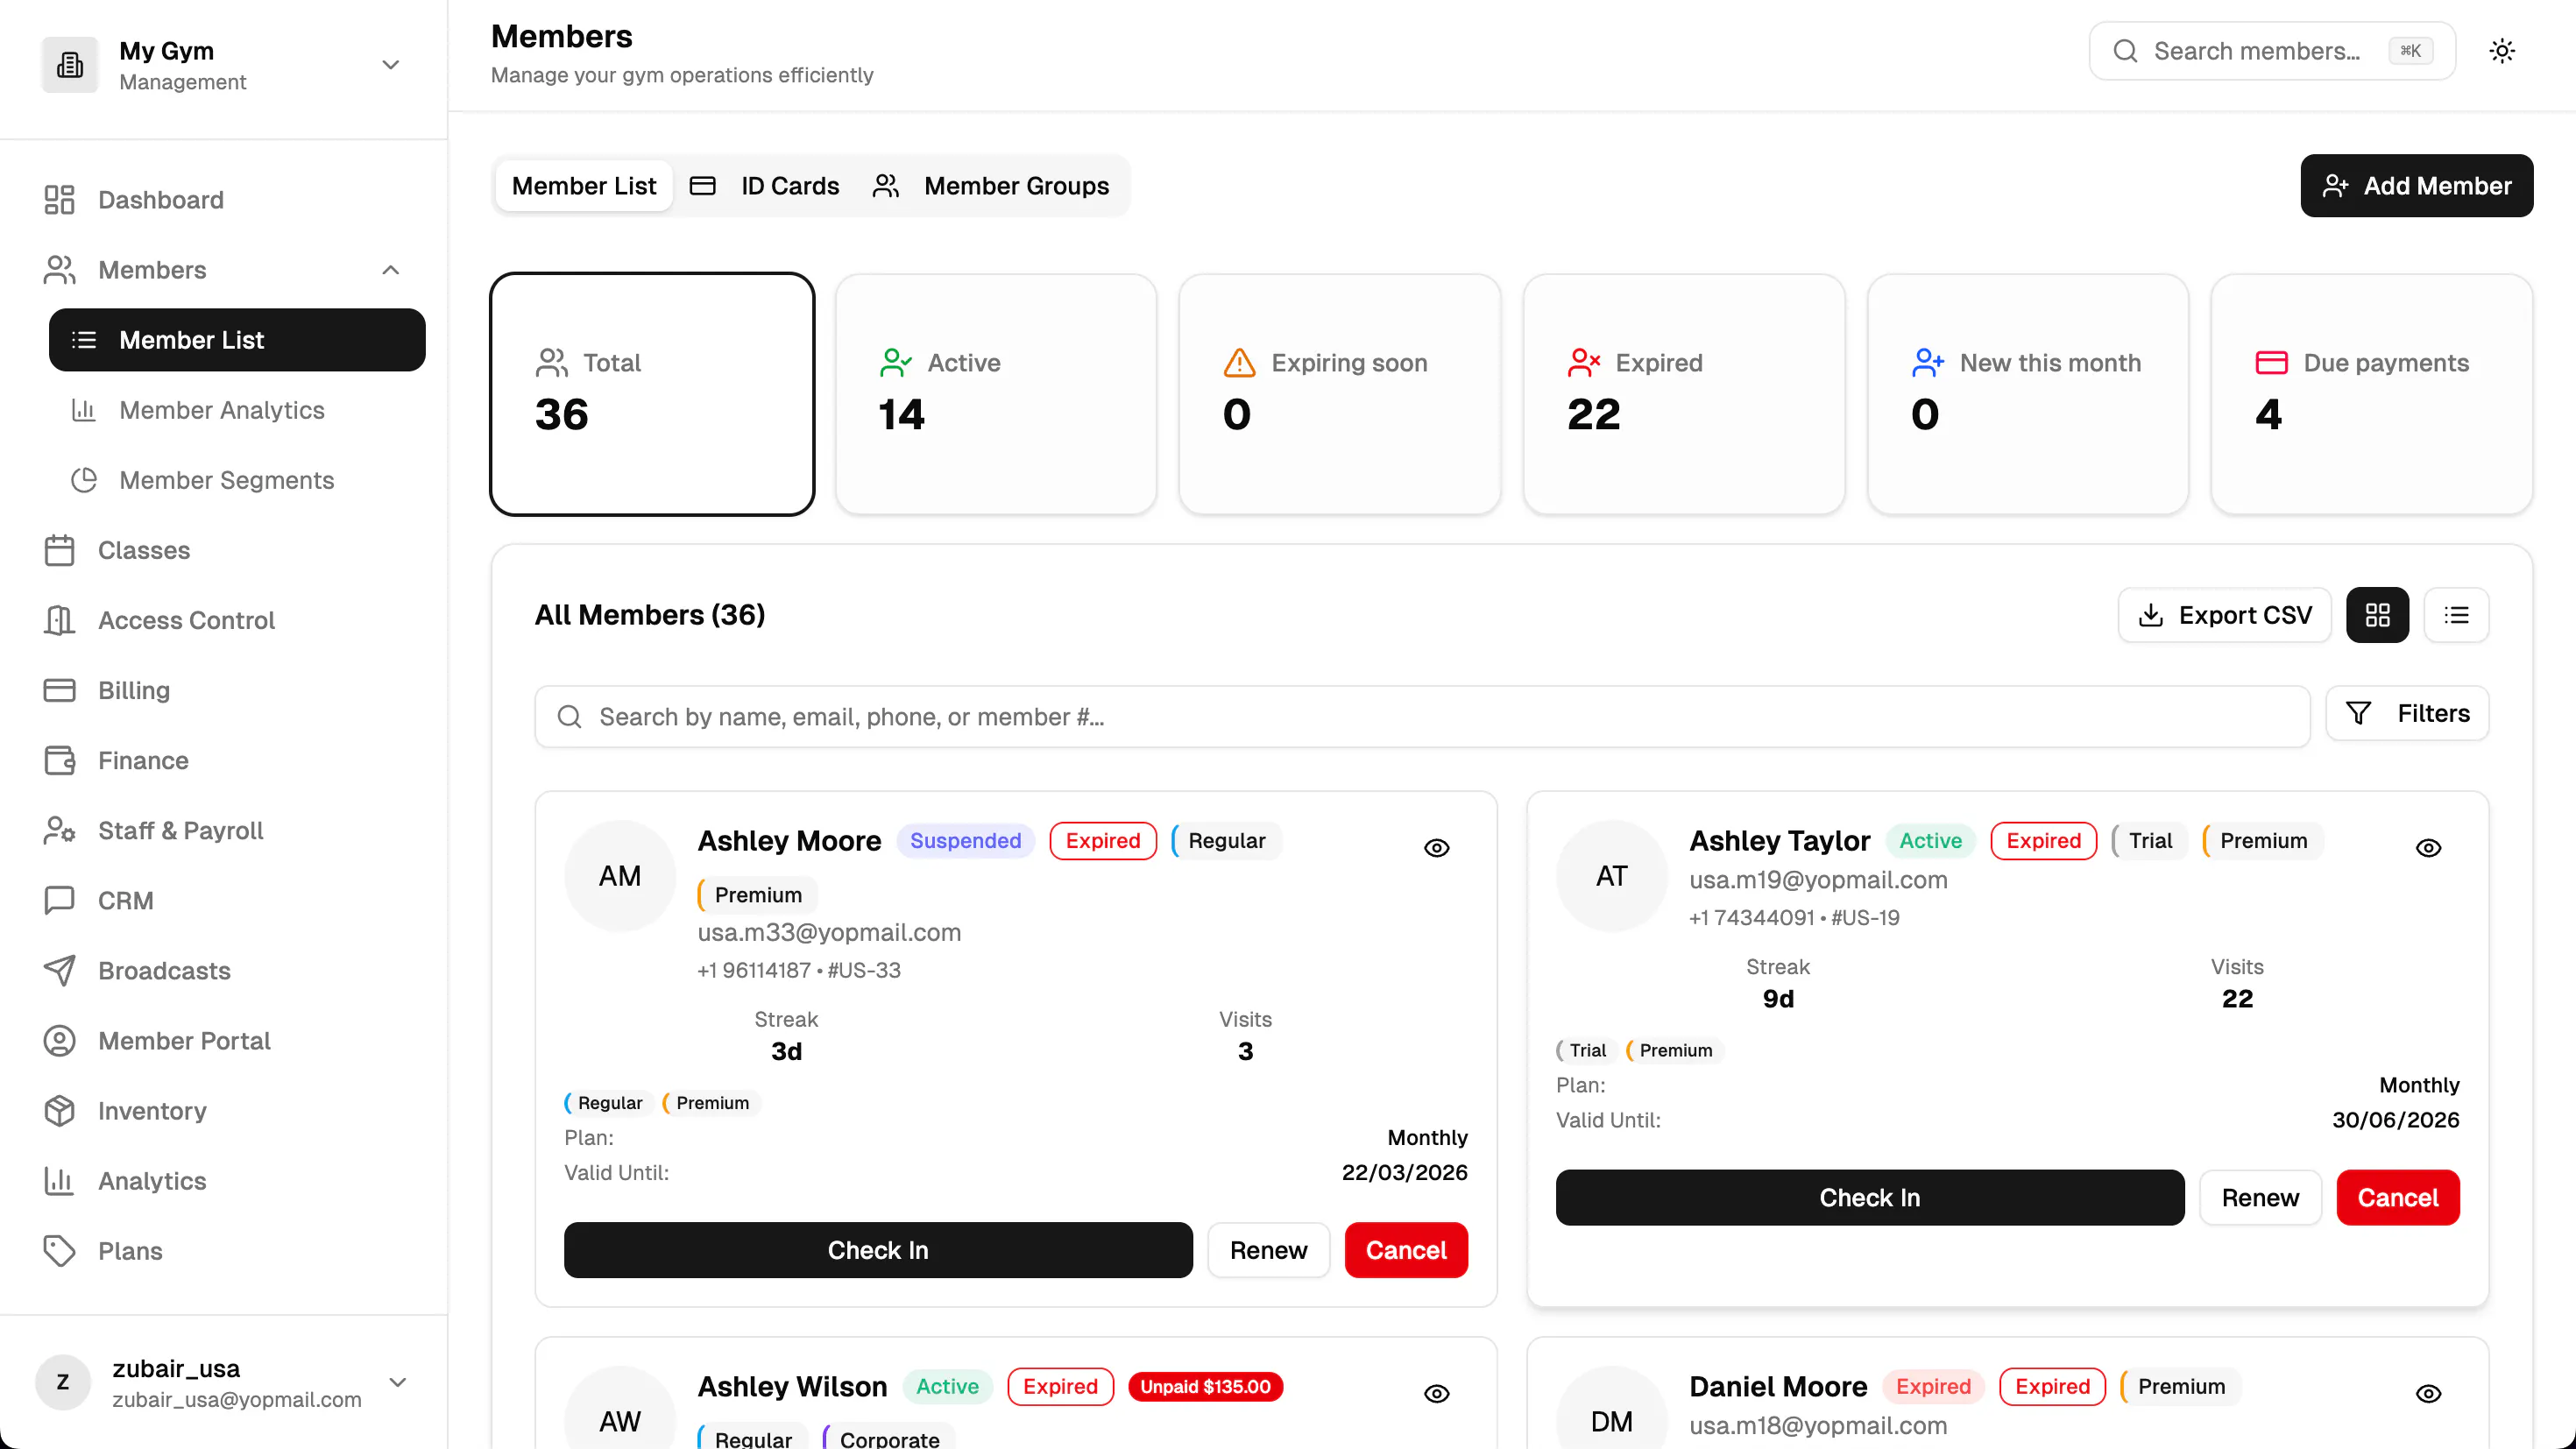Screen dimensions: 2576x1449
Task: Click the Z avatar of zubair_usa
Action: (63, 1382)
